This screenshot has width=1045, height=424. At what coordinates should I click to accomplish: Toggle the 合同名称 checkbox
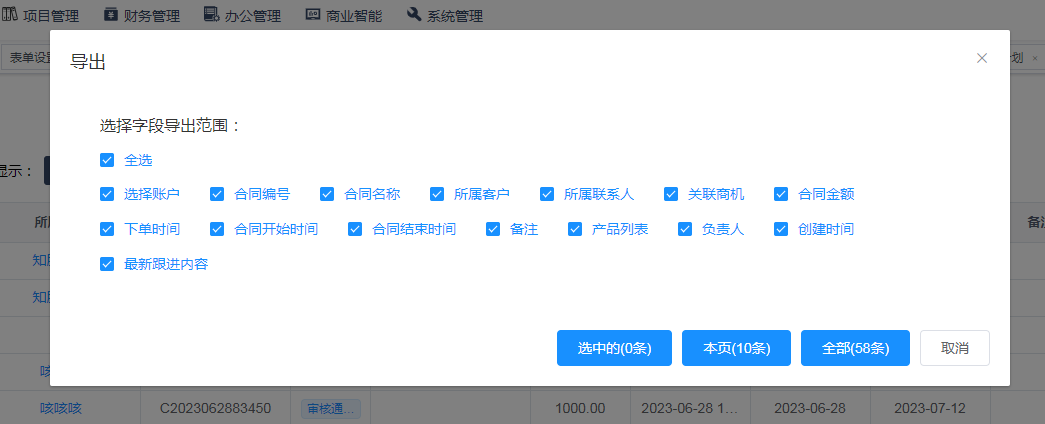coord(327,194)
